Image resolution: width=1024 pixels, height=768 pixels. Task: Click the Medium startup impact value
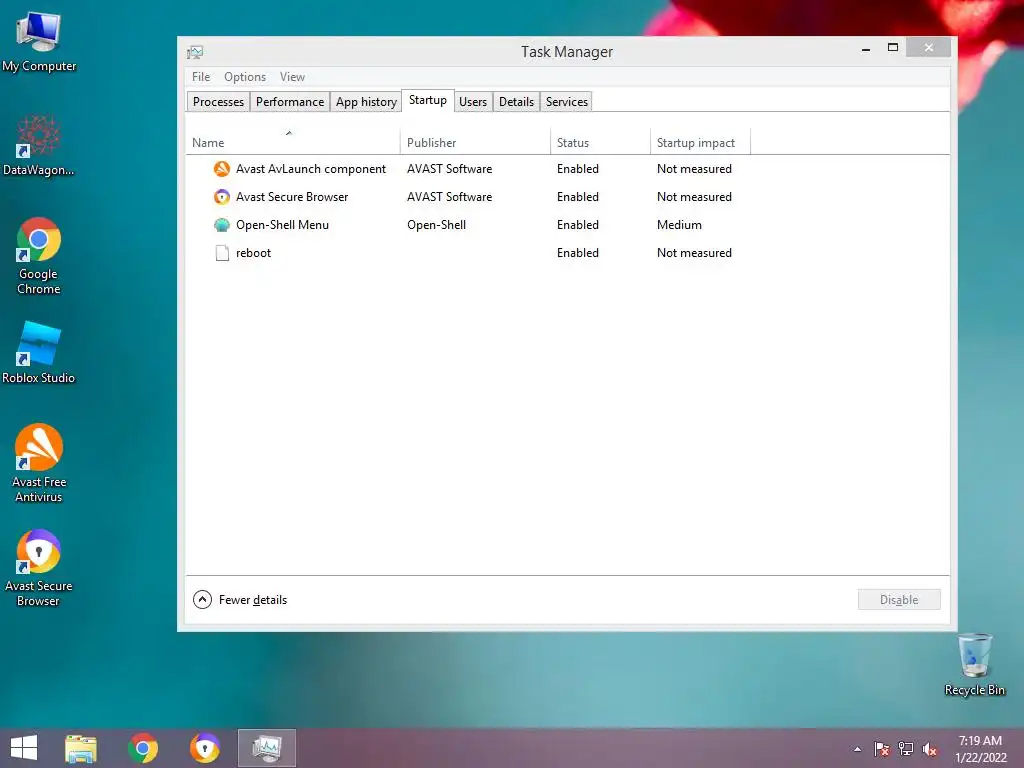(x=679, y=225)
